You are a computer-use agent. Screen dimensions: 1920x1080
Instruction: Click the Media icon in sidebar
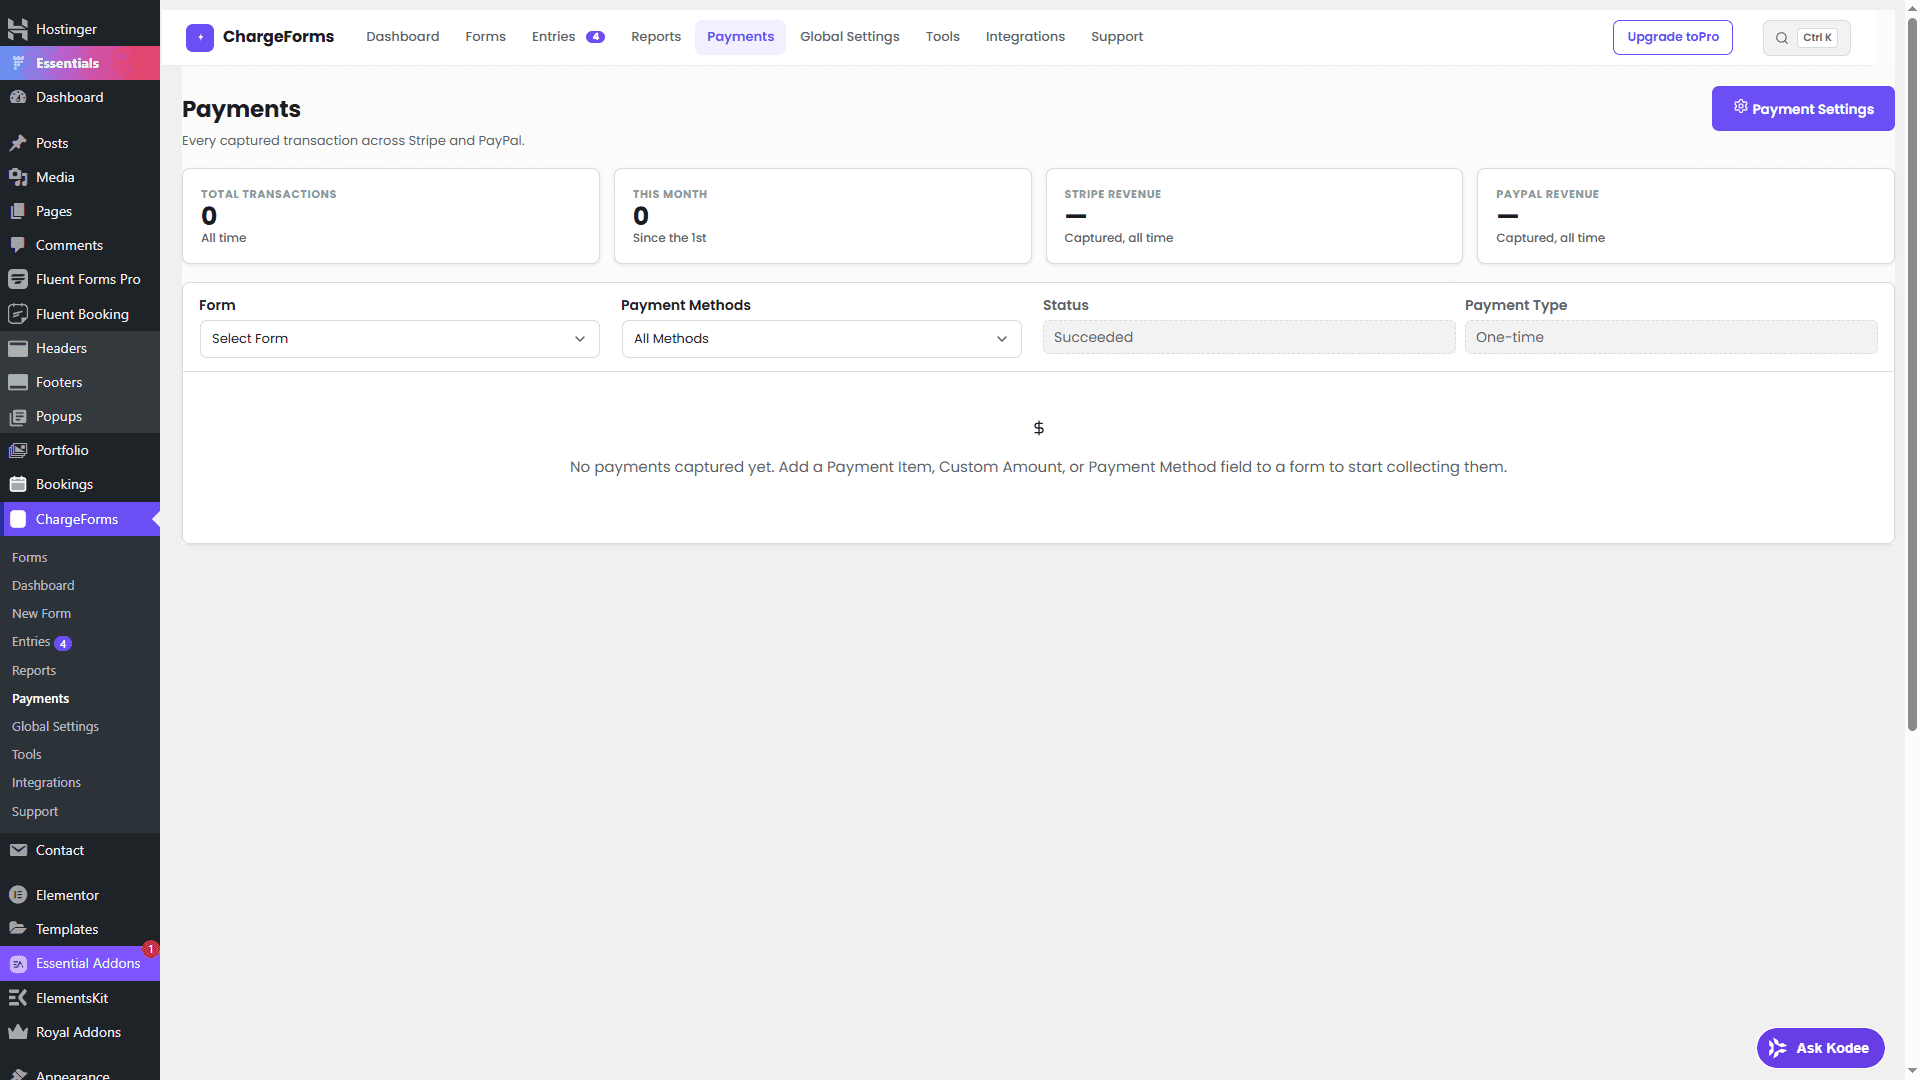(x=18, y=177)
